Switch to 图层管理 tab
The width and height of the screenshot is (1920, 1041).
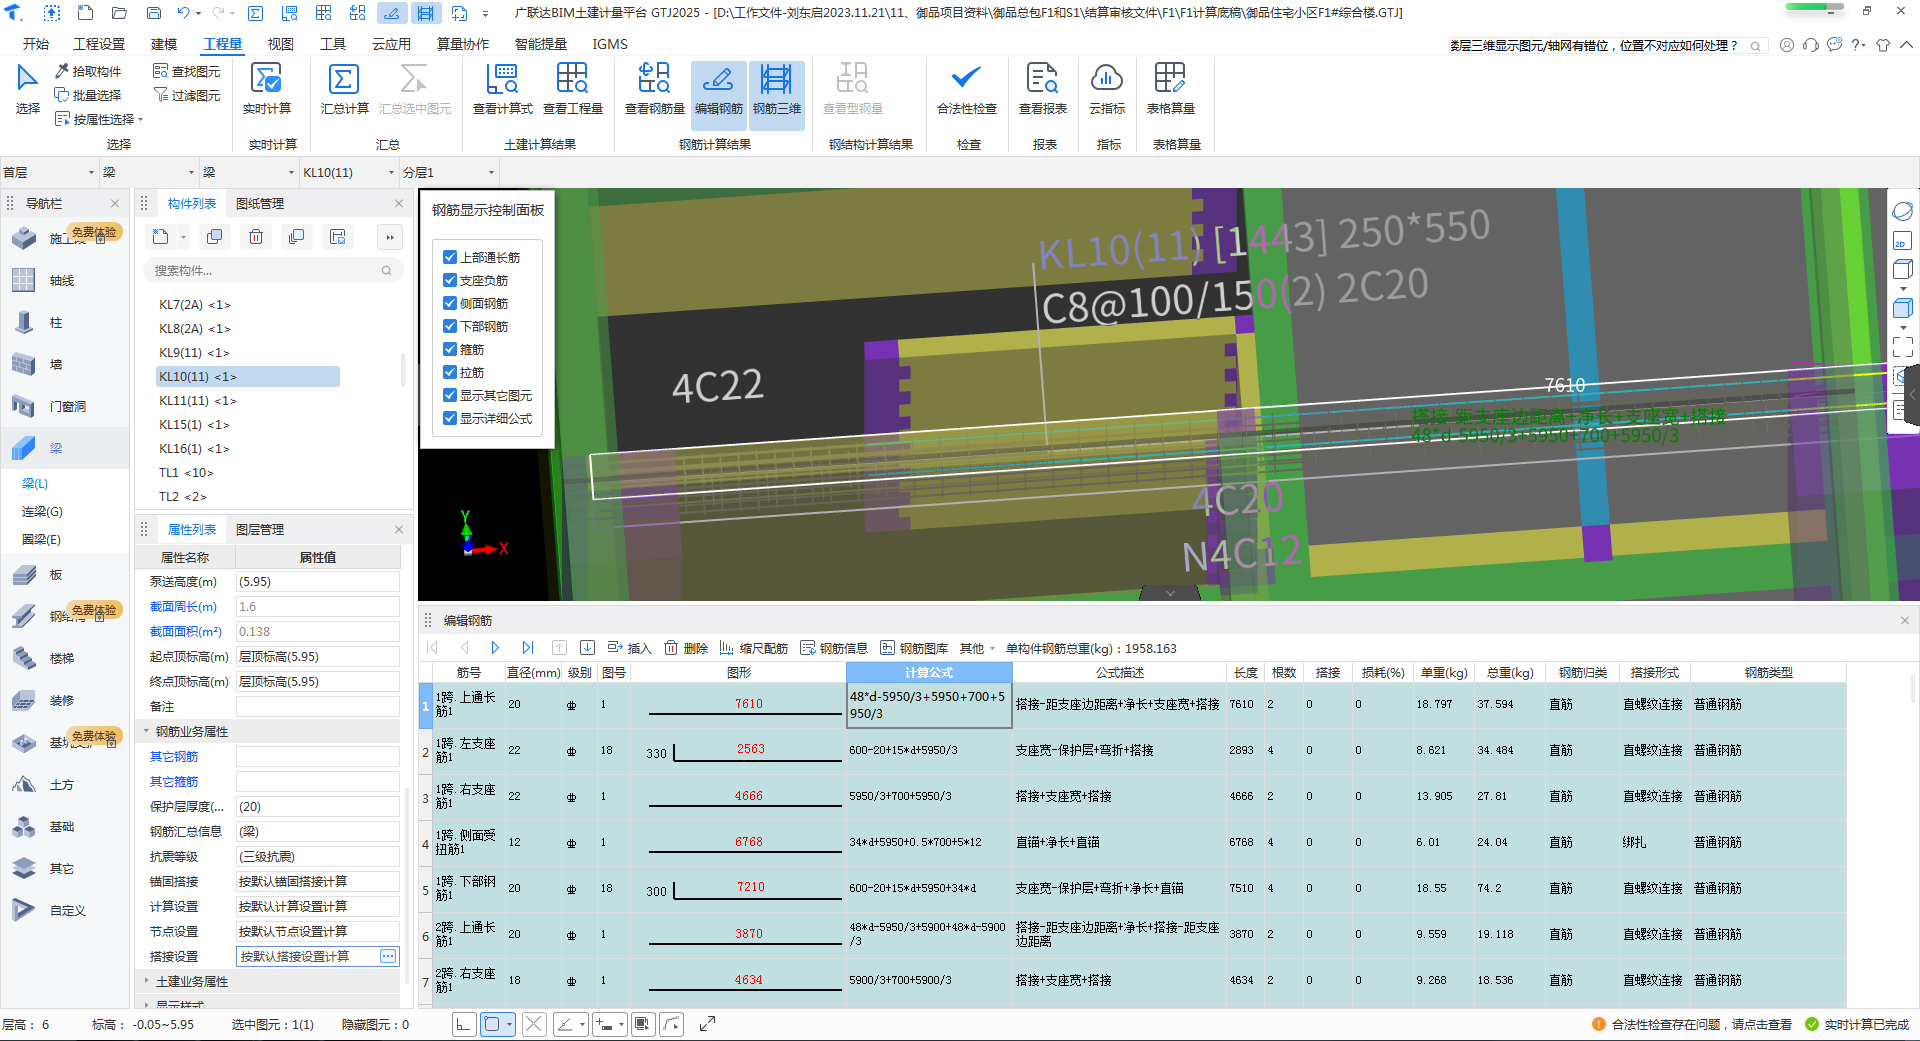click(260, 529)
